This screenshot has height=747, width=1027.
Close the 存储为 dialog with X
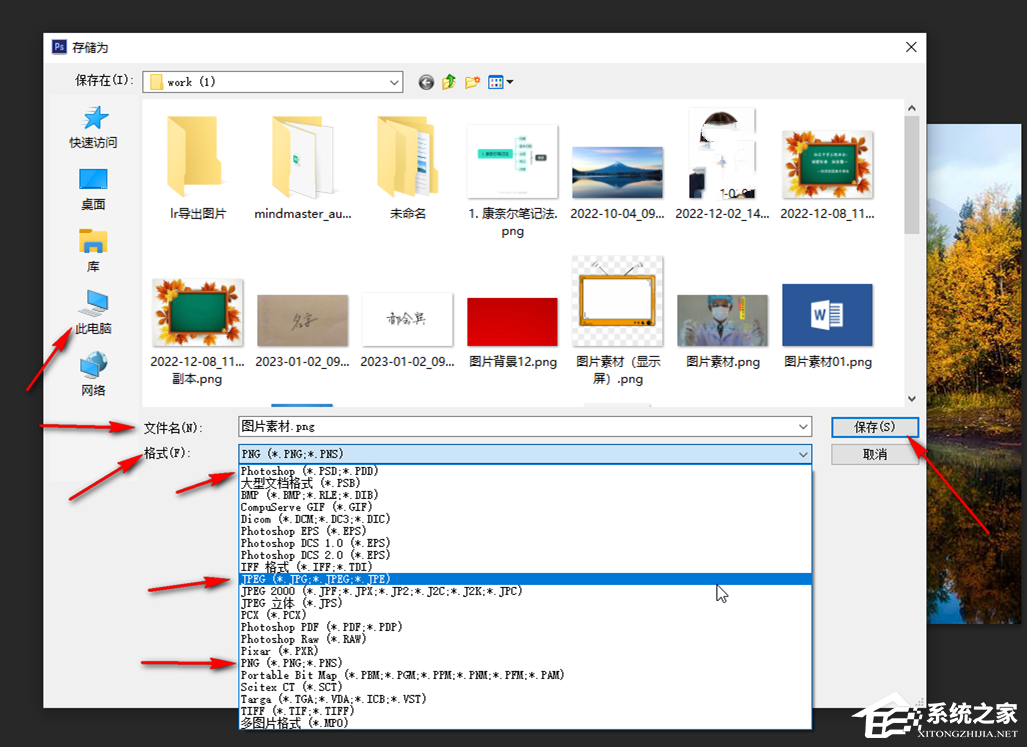click(911, 47)
